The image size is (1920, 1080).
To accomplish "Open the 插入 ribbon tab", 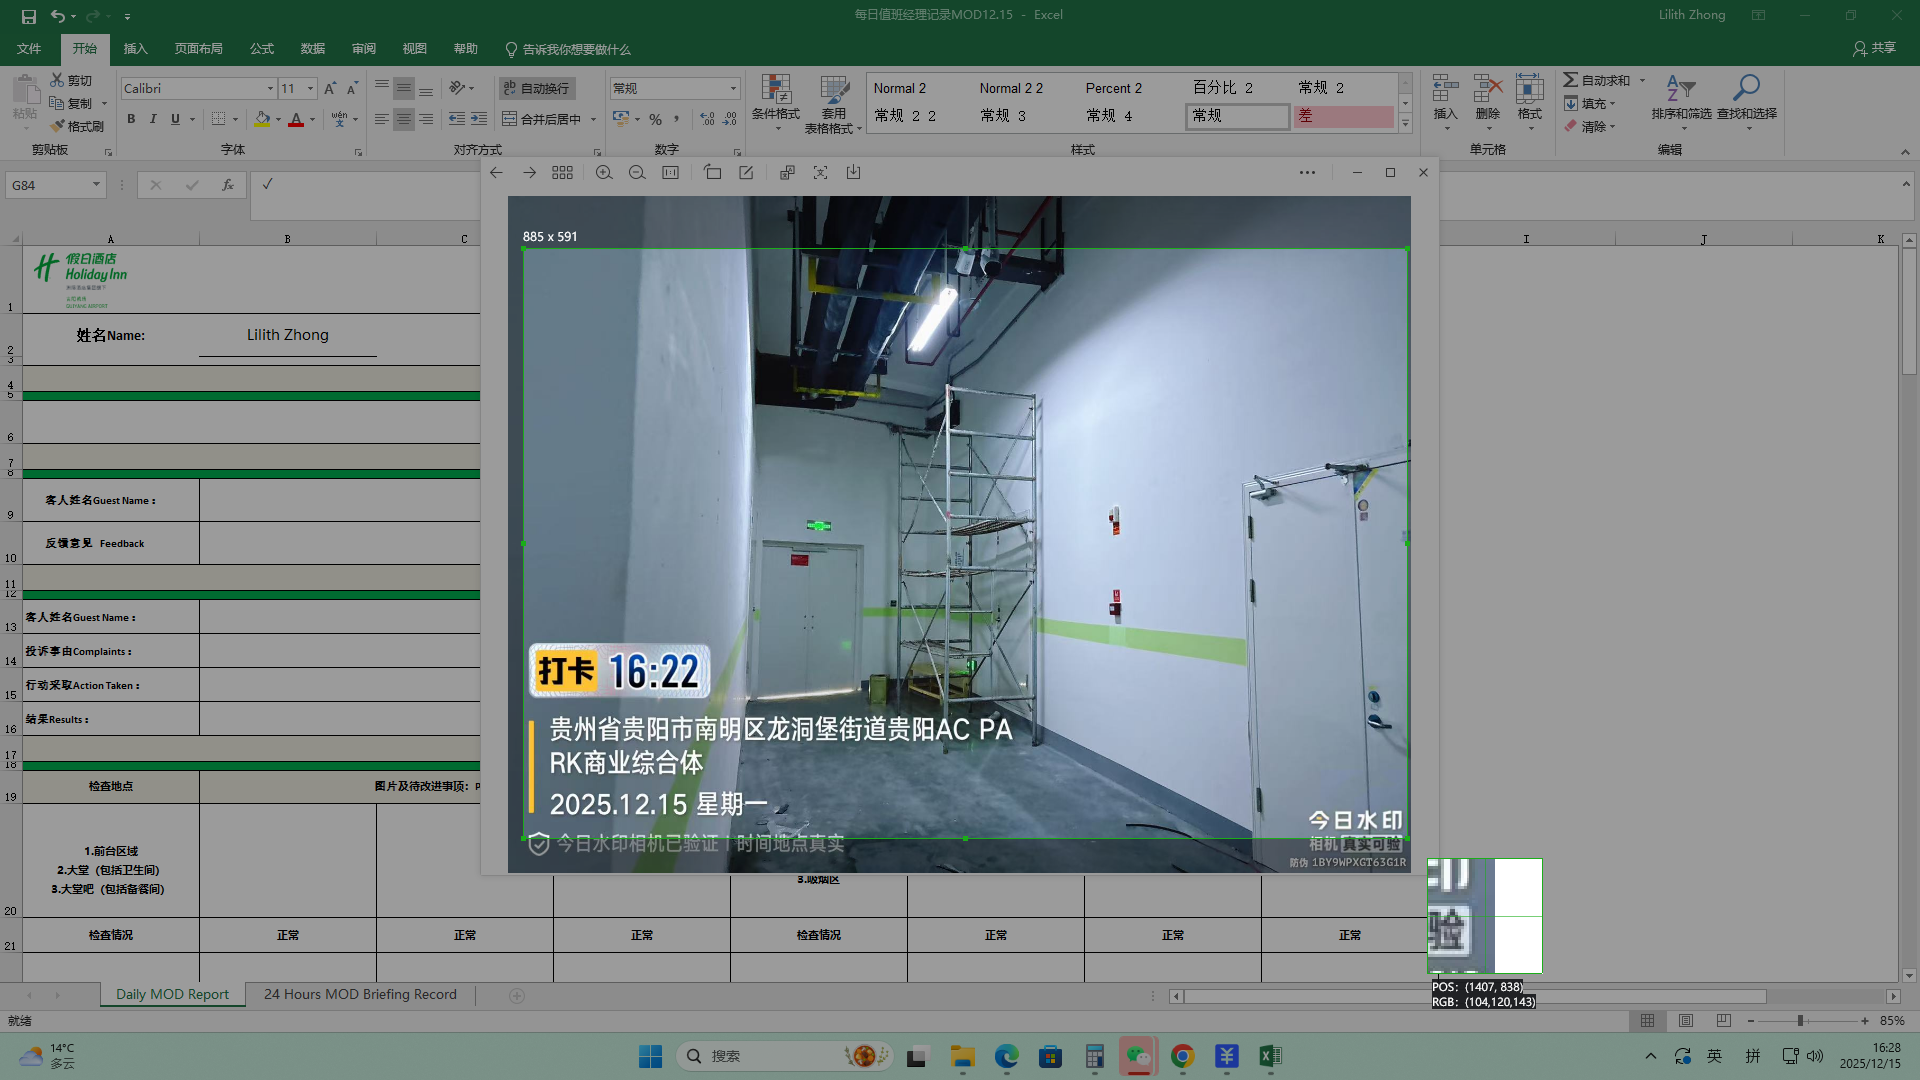I will tap(135, 49).
